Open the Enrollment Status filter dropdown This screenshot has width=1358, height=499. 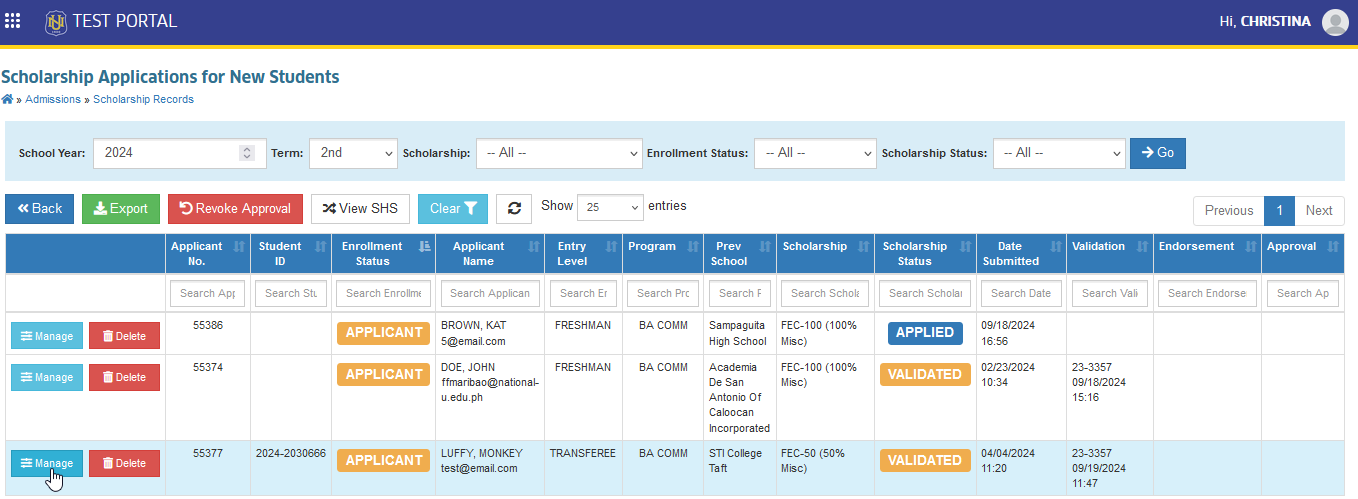815,153
